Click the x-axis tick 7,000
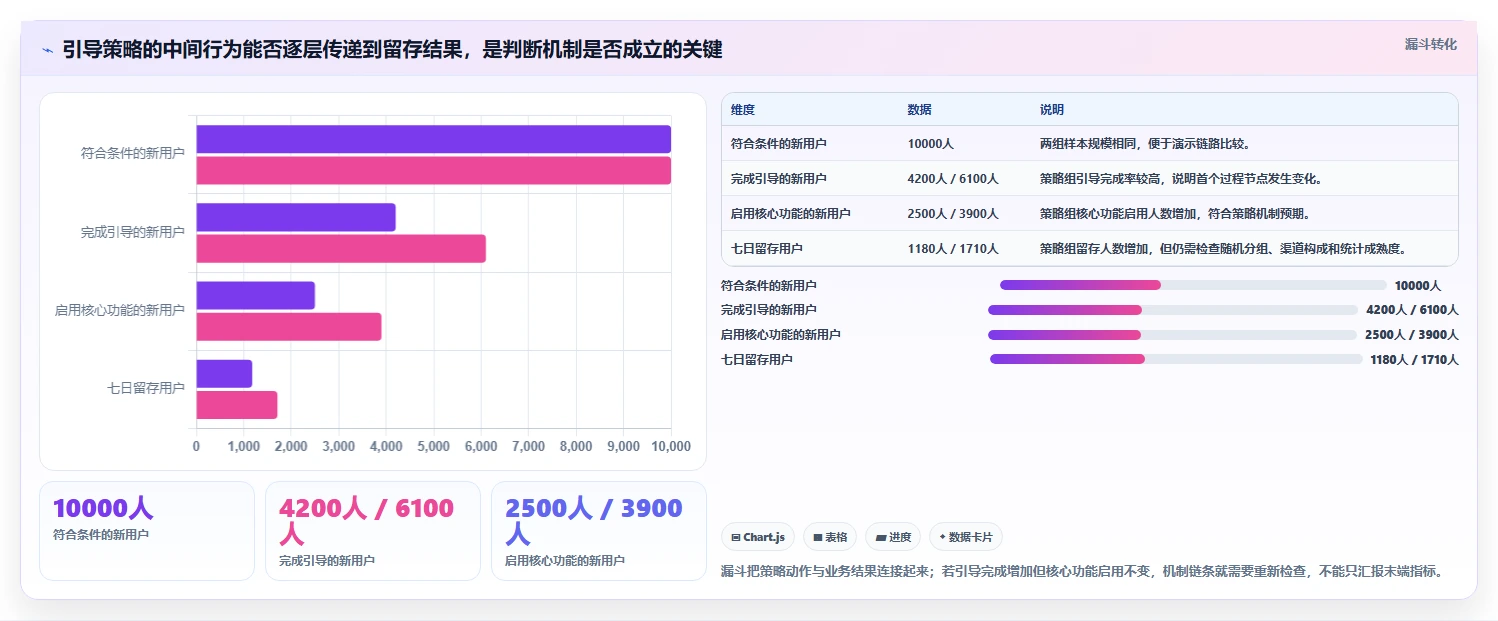The image size is (1498, 621). 529,446
